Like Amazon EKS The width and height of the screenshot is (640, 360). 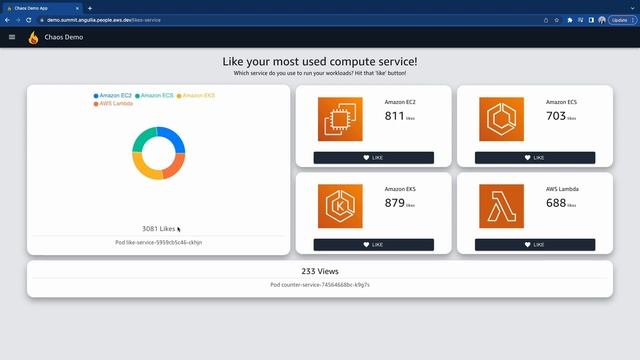pos(373,244)
